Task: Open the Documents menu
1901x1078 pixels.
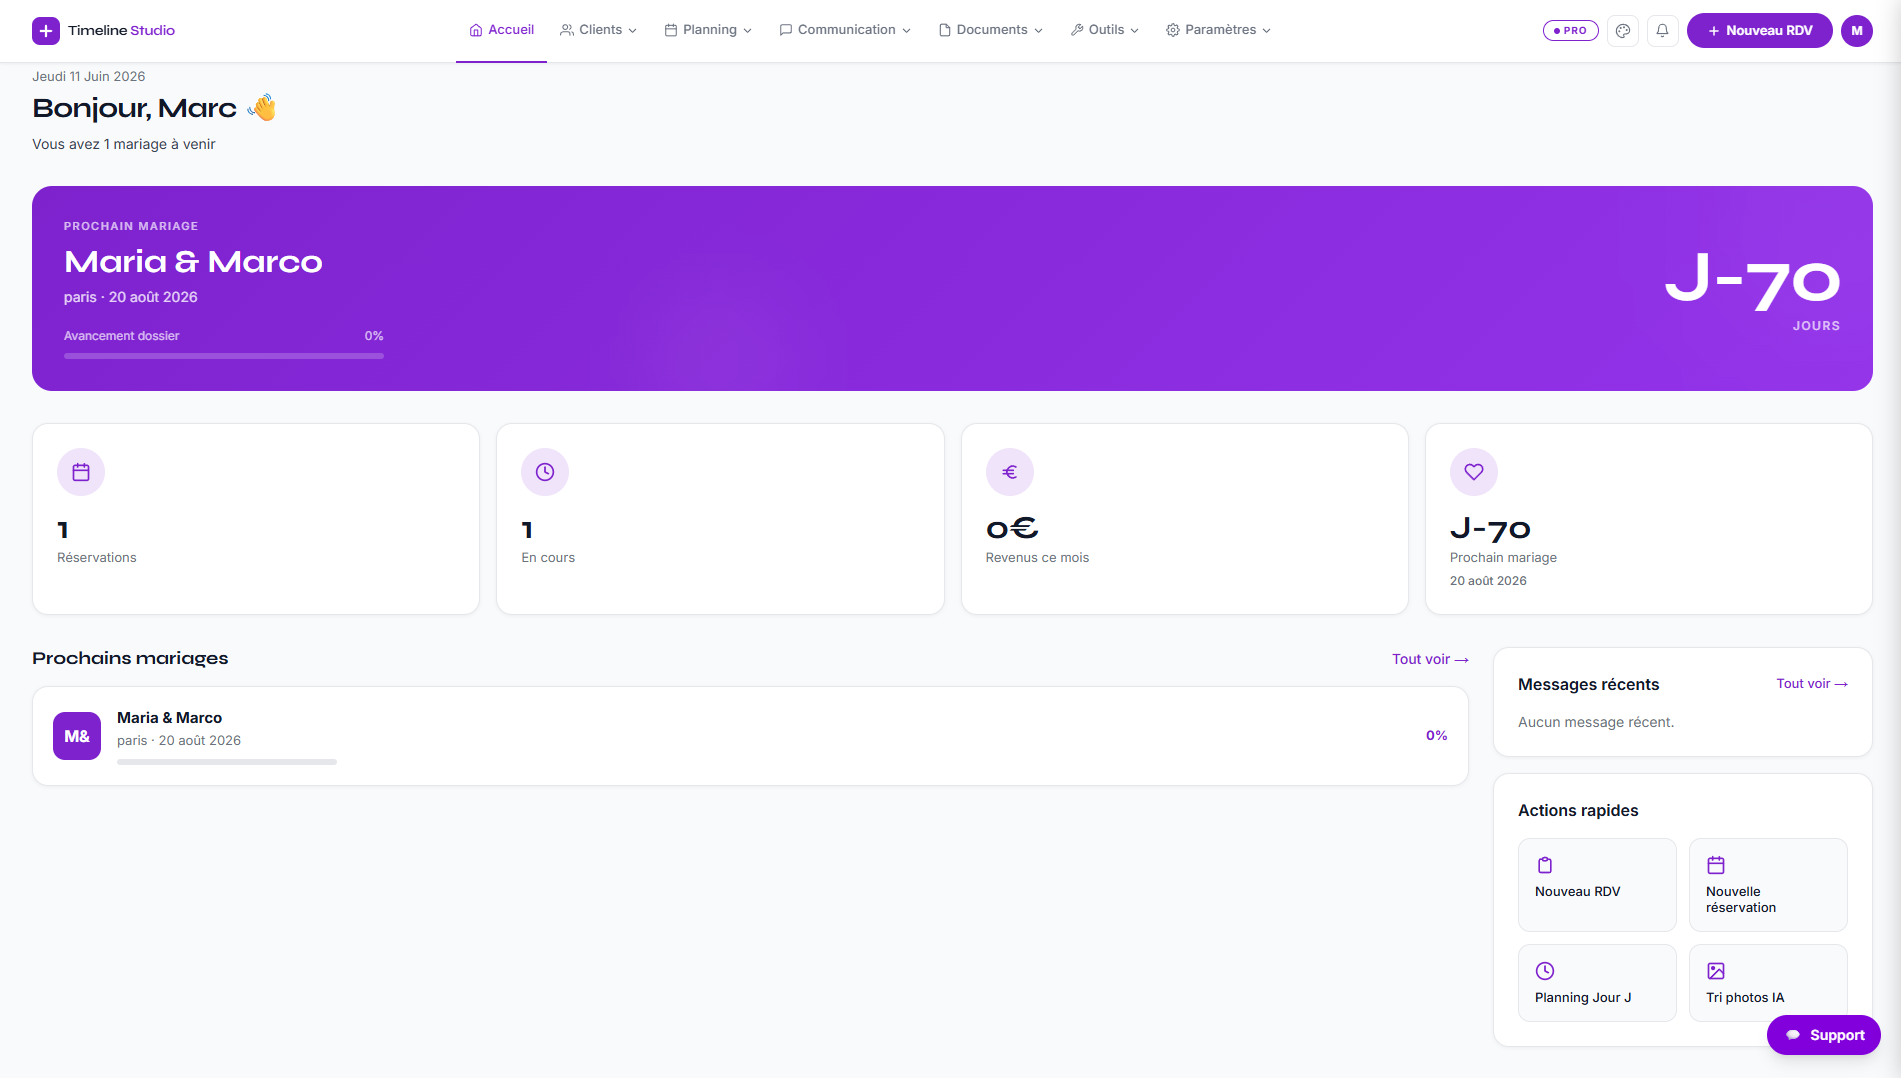Action: pyautogui.click(x=991, y=30)
